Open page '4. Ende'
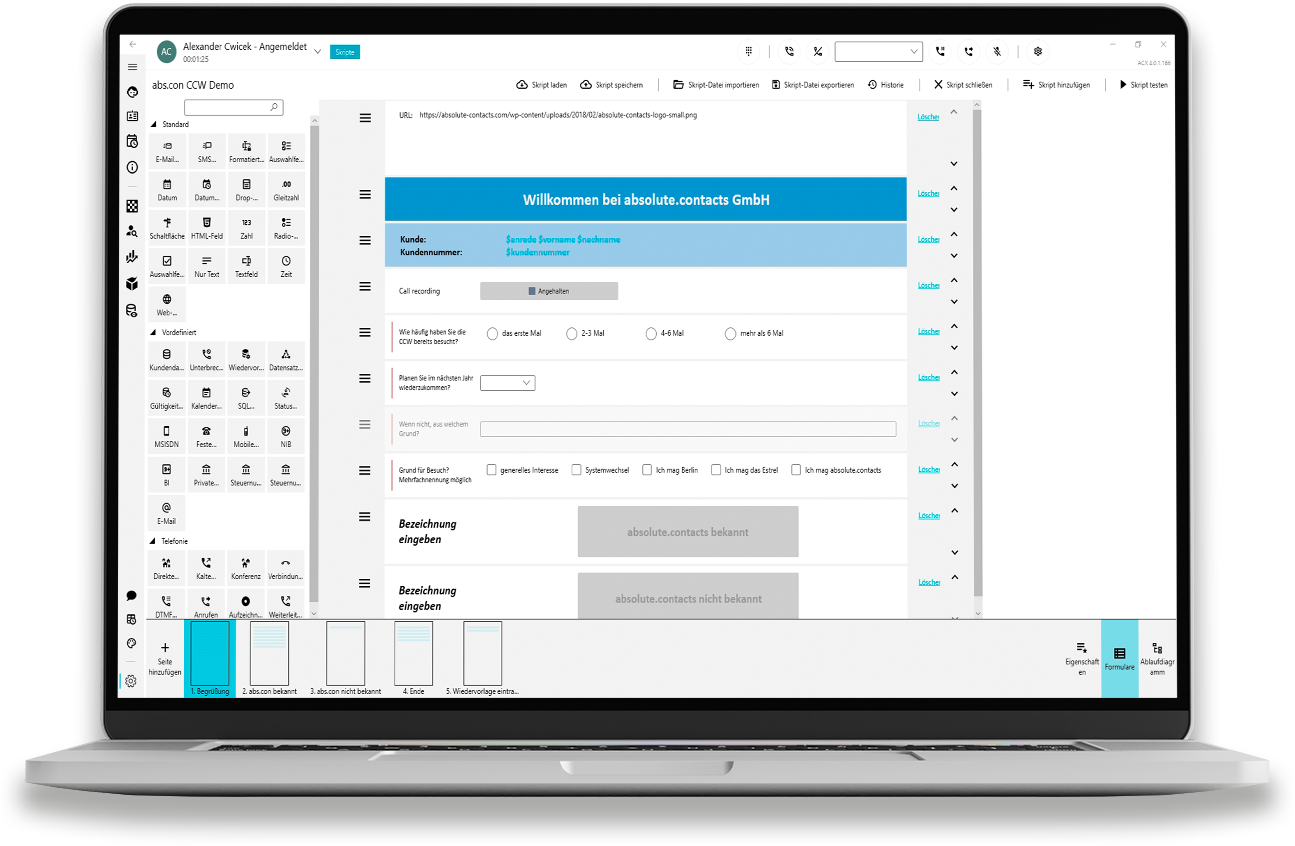The width and height of the screenshot is (1295, 846). 414,659
